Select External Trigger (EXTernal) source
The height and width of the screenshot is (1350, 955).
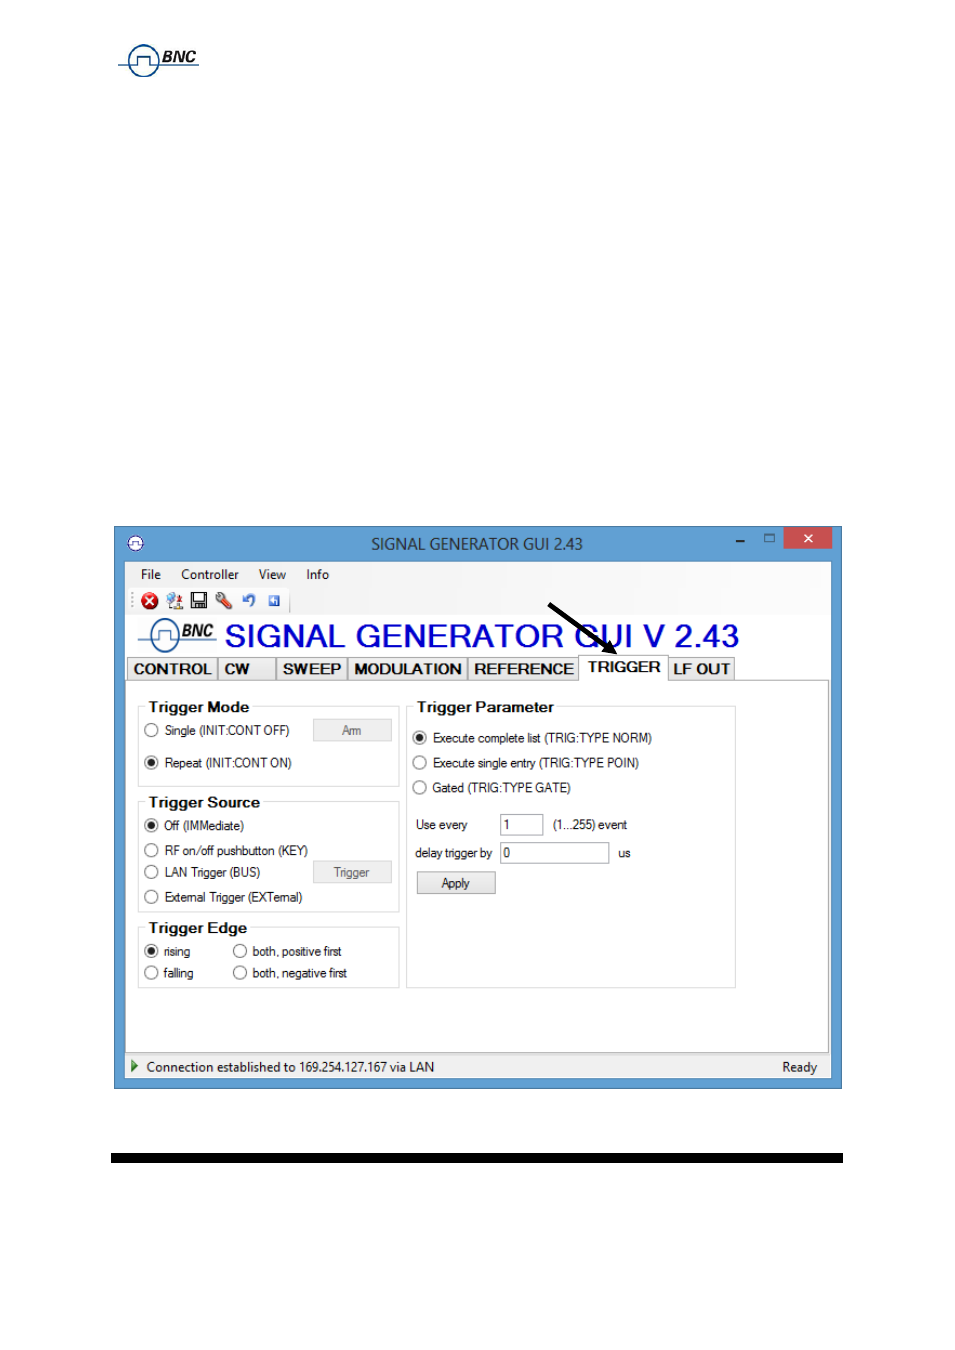click(223, 897)
